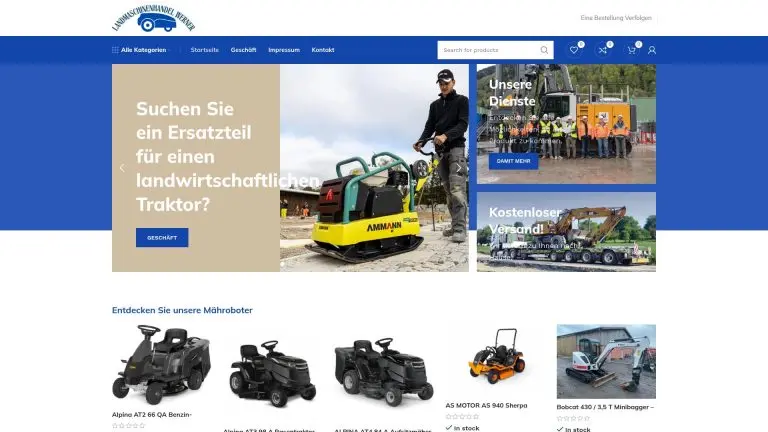Click the Landmaschinenhandel Werner logo

(154, 18)
